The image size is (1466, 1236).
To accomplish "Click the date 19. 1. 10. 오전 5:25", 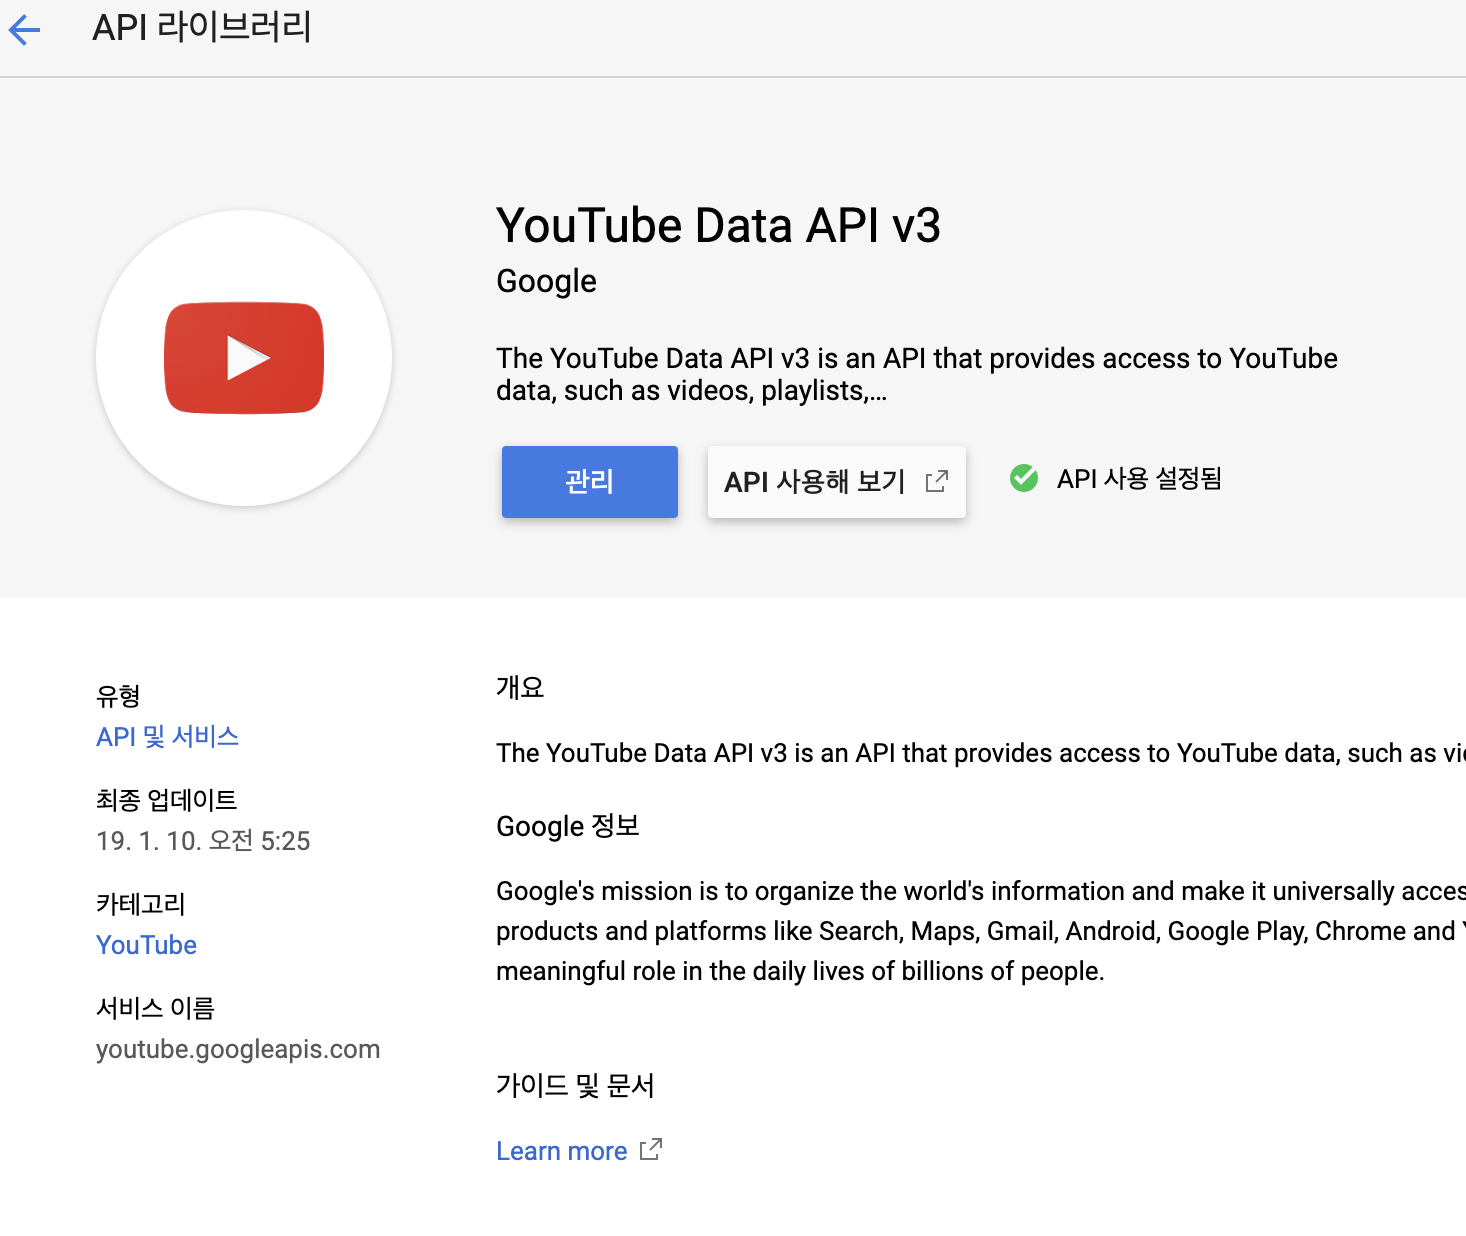I will pyautogui.click(x=203, y=841).
